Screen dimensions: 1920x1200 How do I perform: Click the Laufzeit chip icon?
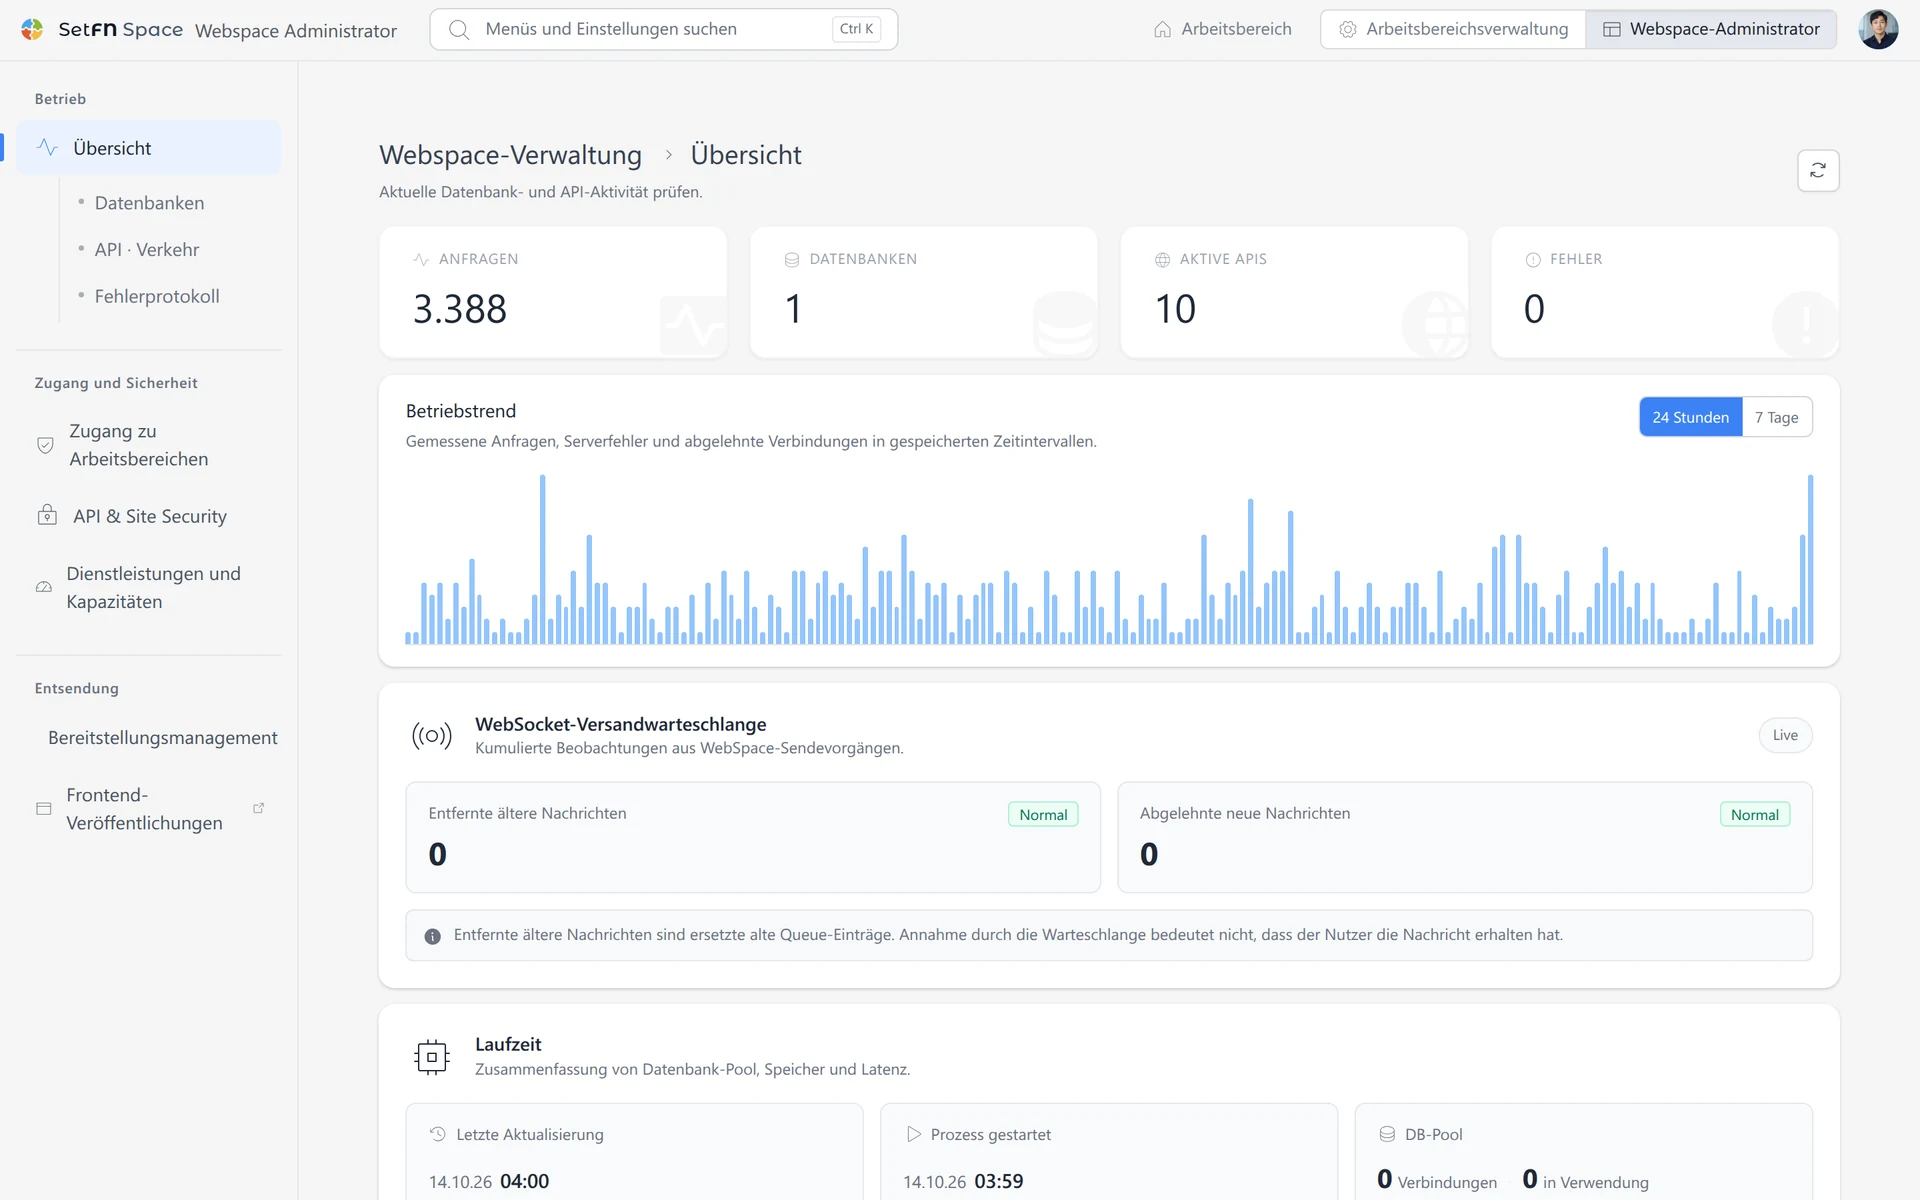point(432,1056)
